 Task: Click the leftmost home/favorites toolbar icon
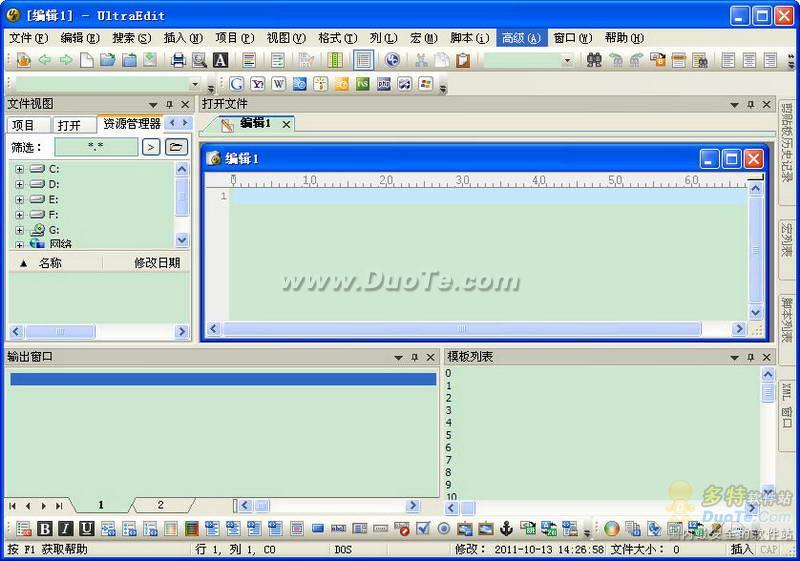(x=23, y=60)
